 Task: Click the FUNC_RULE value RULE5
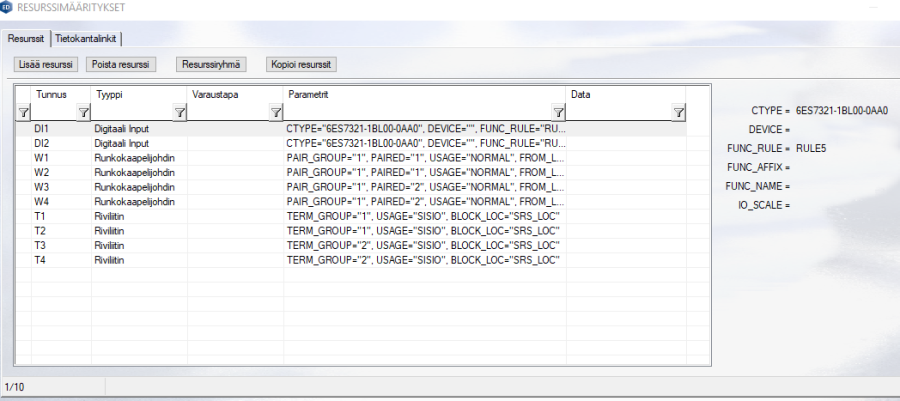[811, 148]
